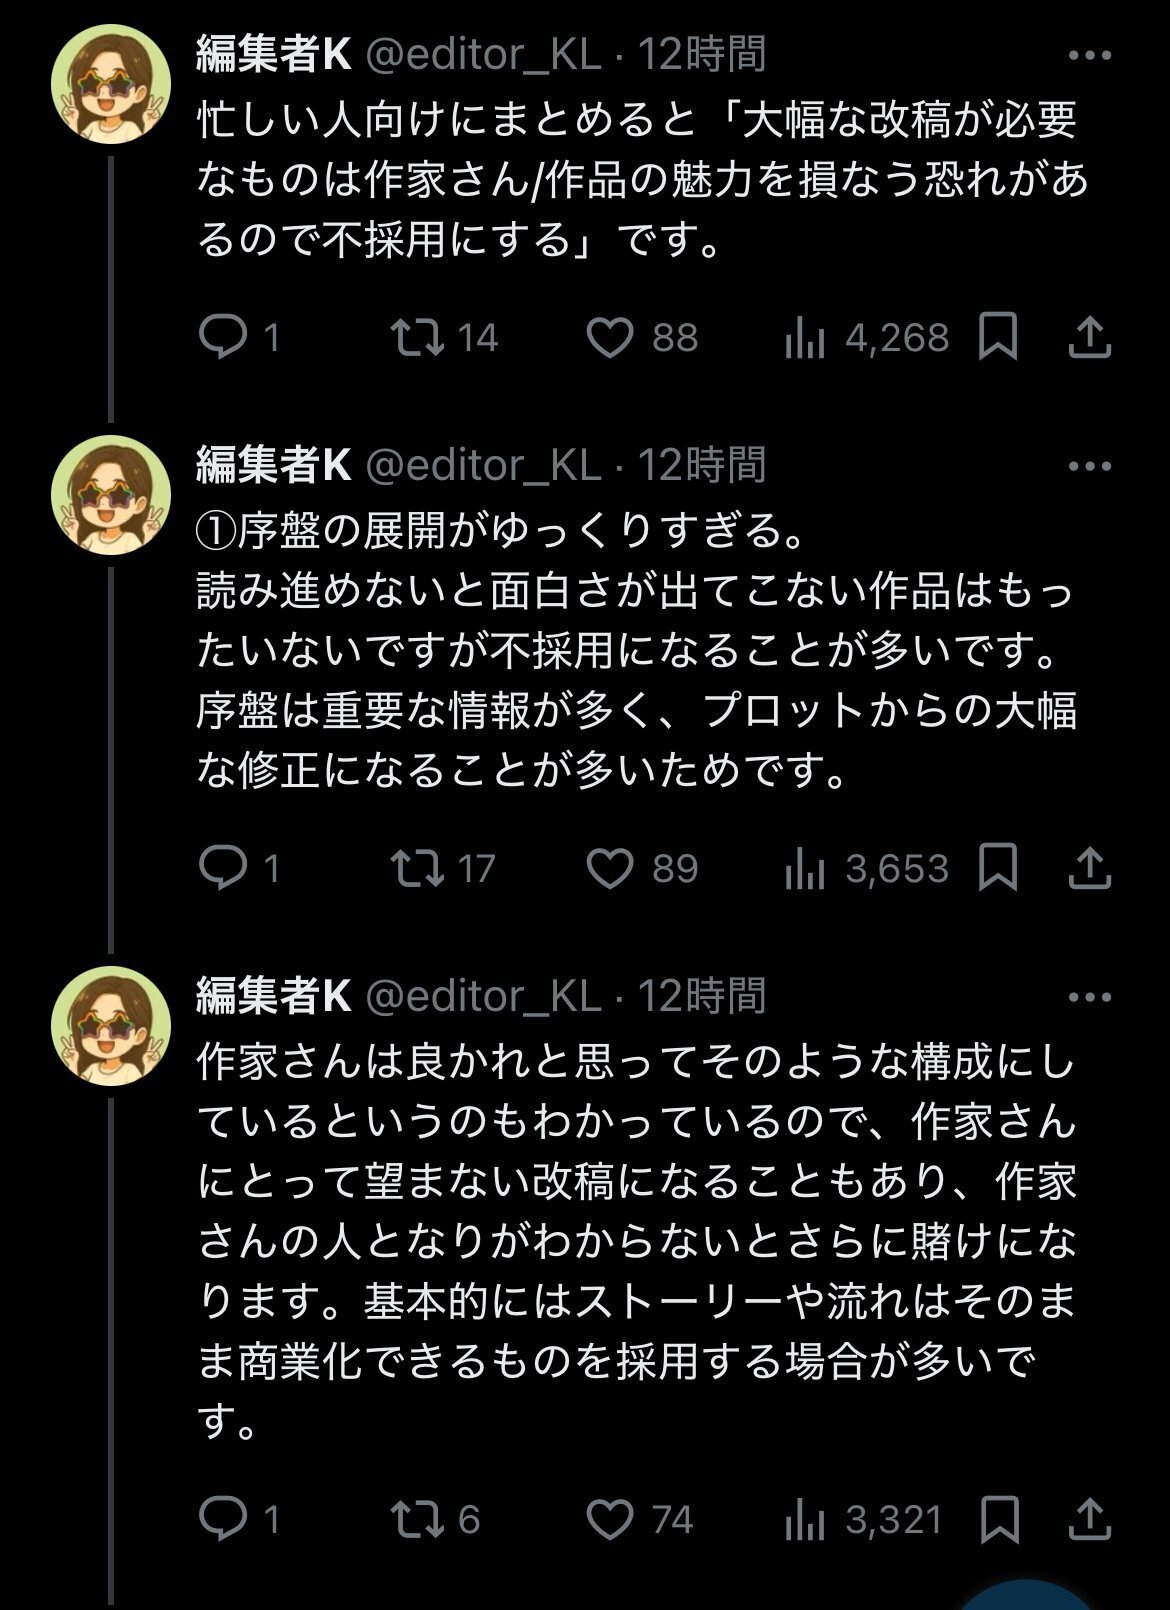Screen dimensions: 1170x1610
Task: Like the third tweet with 74 likes
Action: [609, 1520]
